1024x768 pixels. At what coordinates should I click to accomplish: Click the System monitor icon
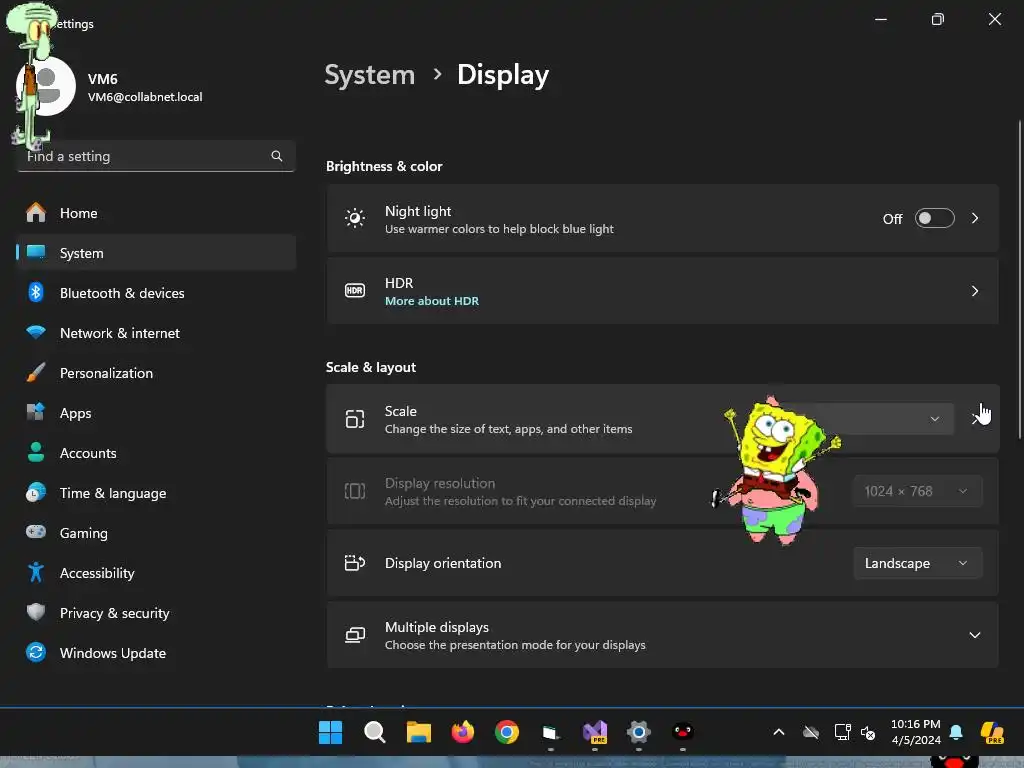click(36, 252)
